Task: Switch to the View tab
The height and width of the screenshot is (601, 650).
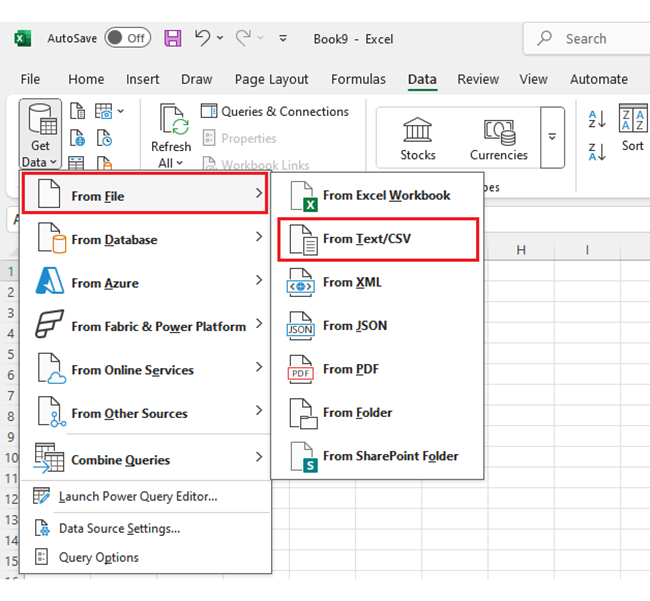Action: coord(534,79)
